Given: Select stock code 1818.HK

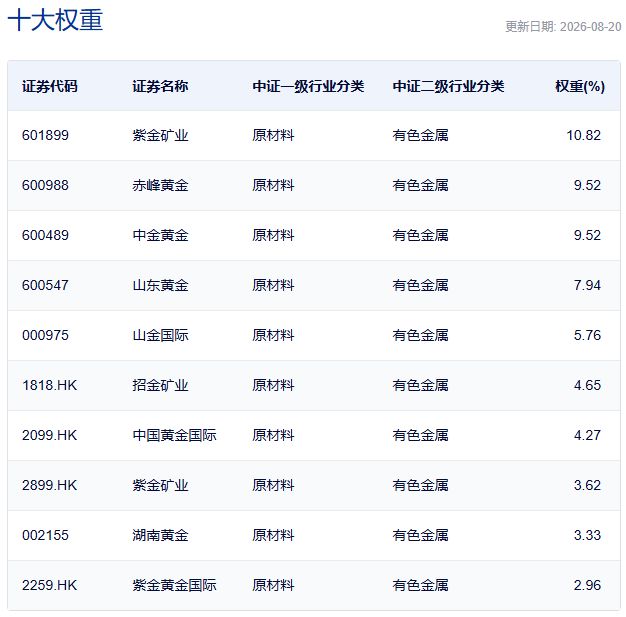Looking at the screenshot, I should coord(50,385).
